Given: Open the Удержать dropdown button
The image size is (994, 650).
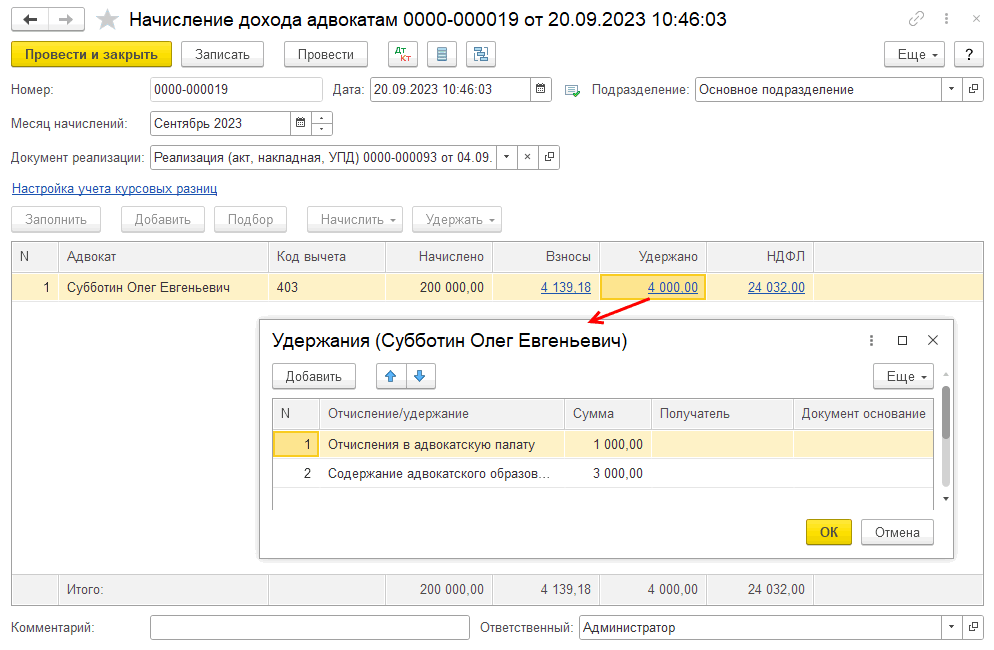Looking at the screenshot, I should tap(459, 219).
